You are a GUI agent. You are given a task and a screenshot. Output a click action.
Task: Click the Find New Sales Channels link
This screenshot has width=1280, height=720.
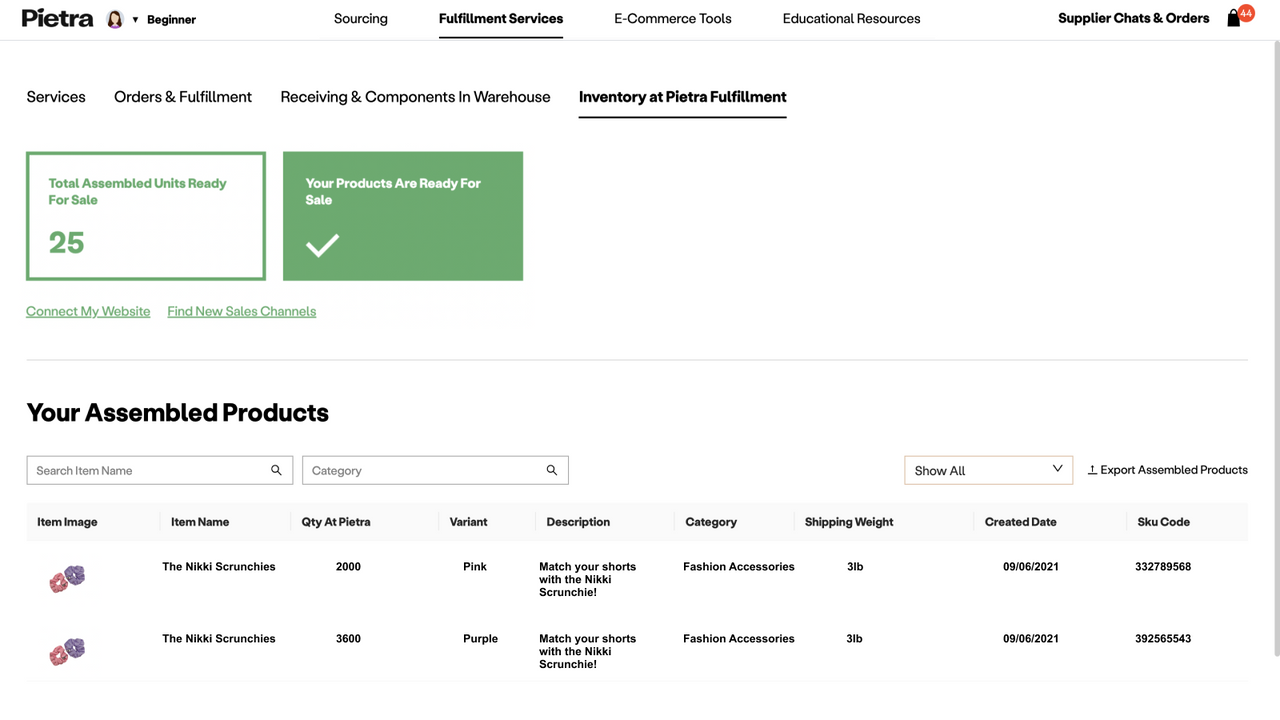click(241, 311)
